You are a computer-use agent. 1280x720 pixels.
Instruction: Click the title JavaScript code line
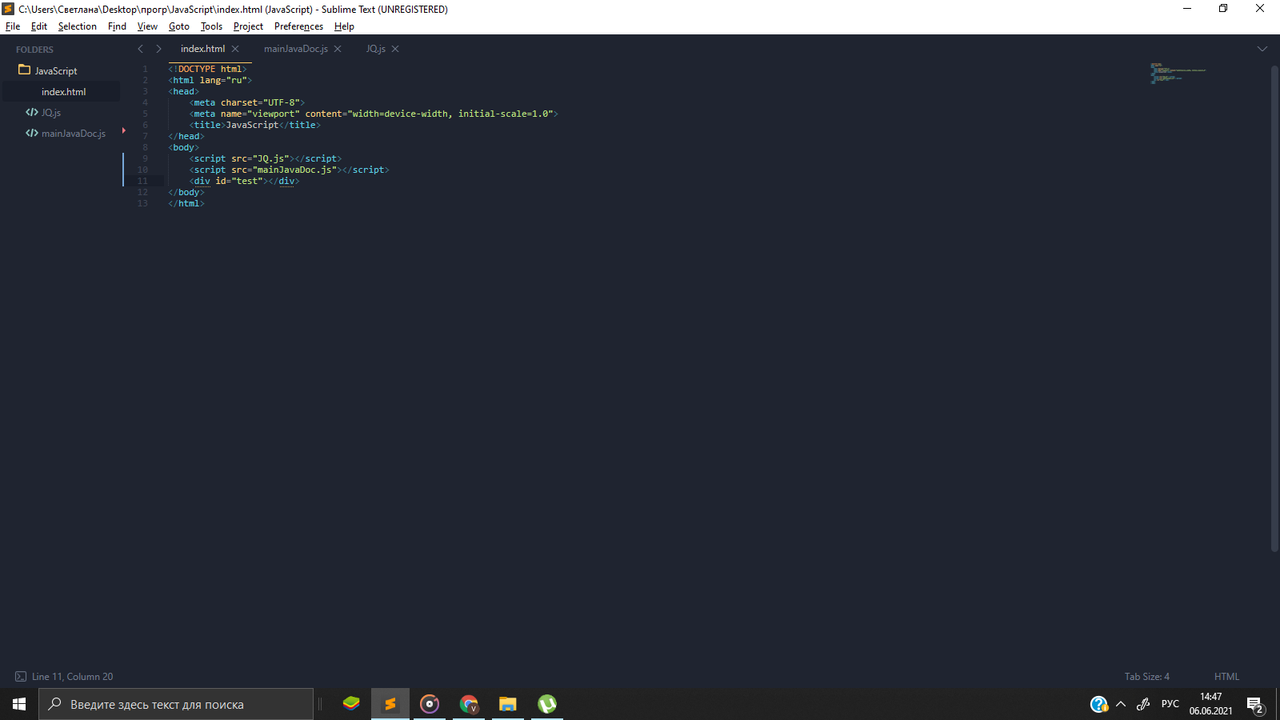(x=255, y=125)
